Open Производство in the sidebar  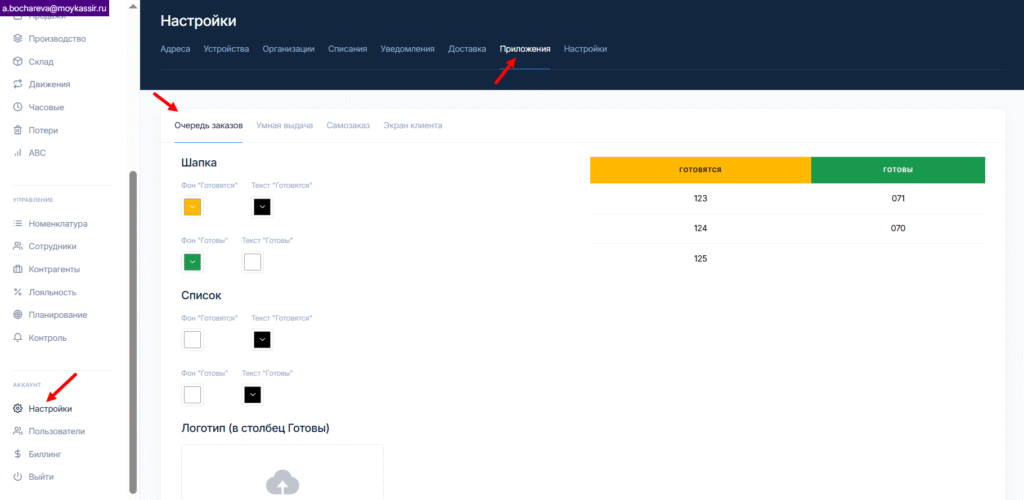pos(57,39)
